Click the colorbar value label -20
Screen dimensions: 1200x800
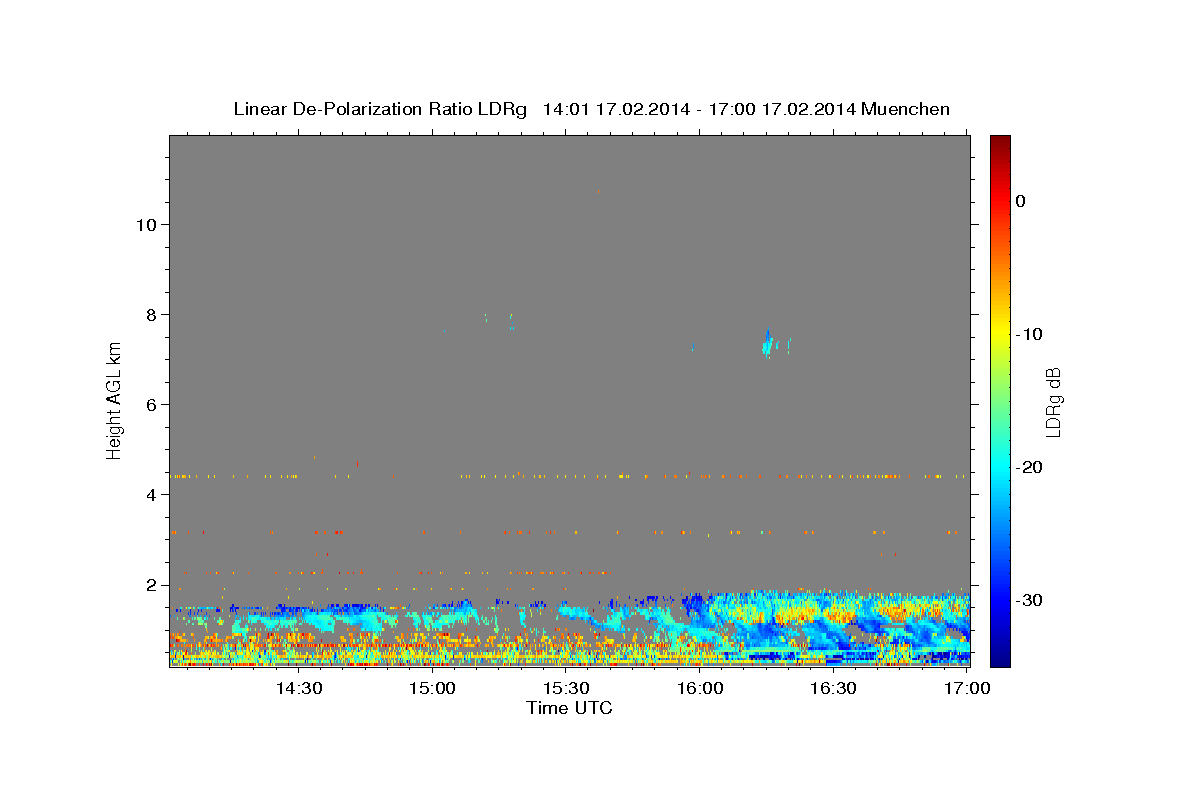pyautogui.click(x=1030, y=467)
